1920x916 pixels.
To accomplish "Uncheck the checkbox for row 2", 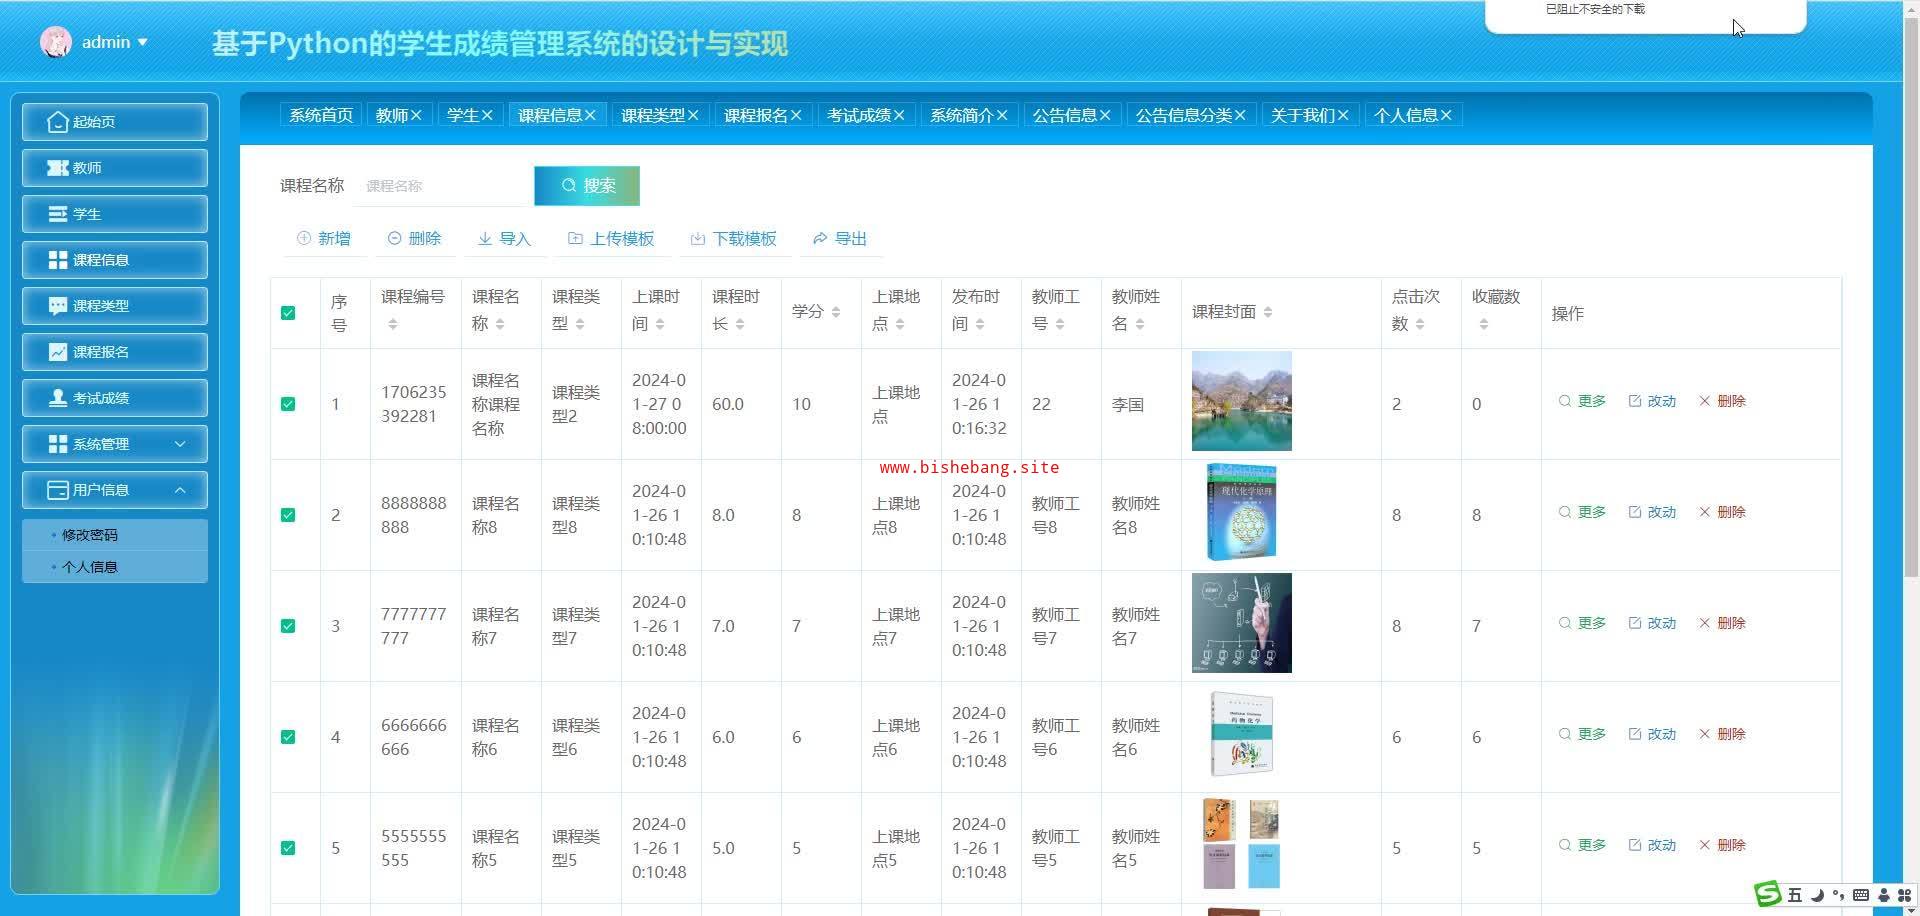I will coord(288,515).
